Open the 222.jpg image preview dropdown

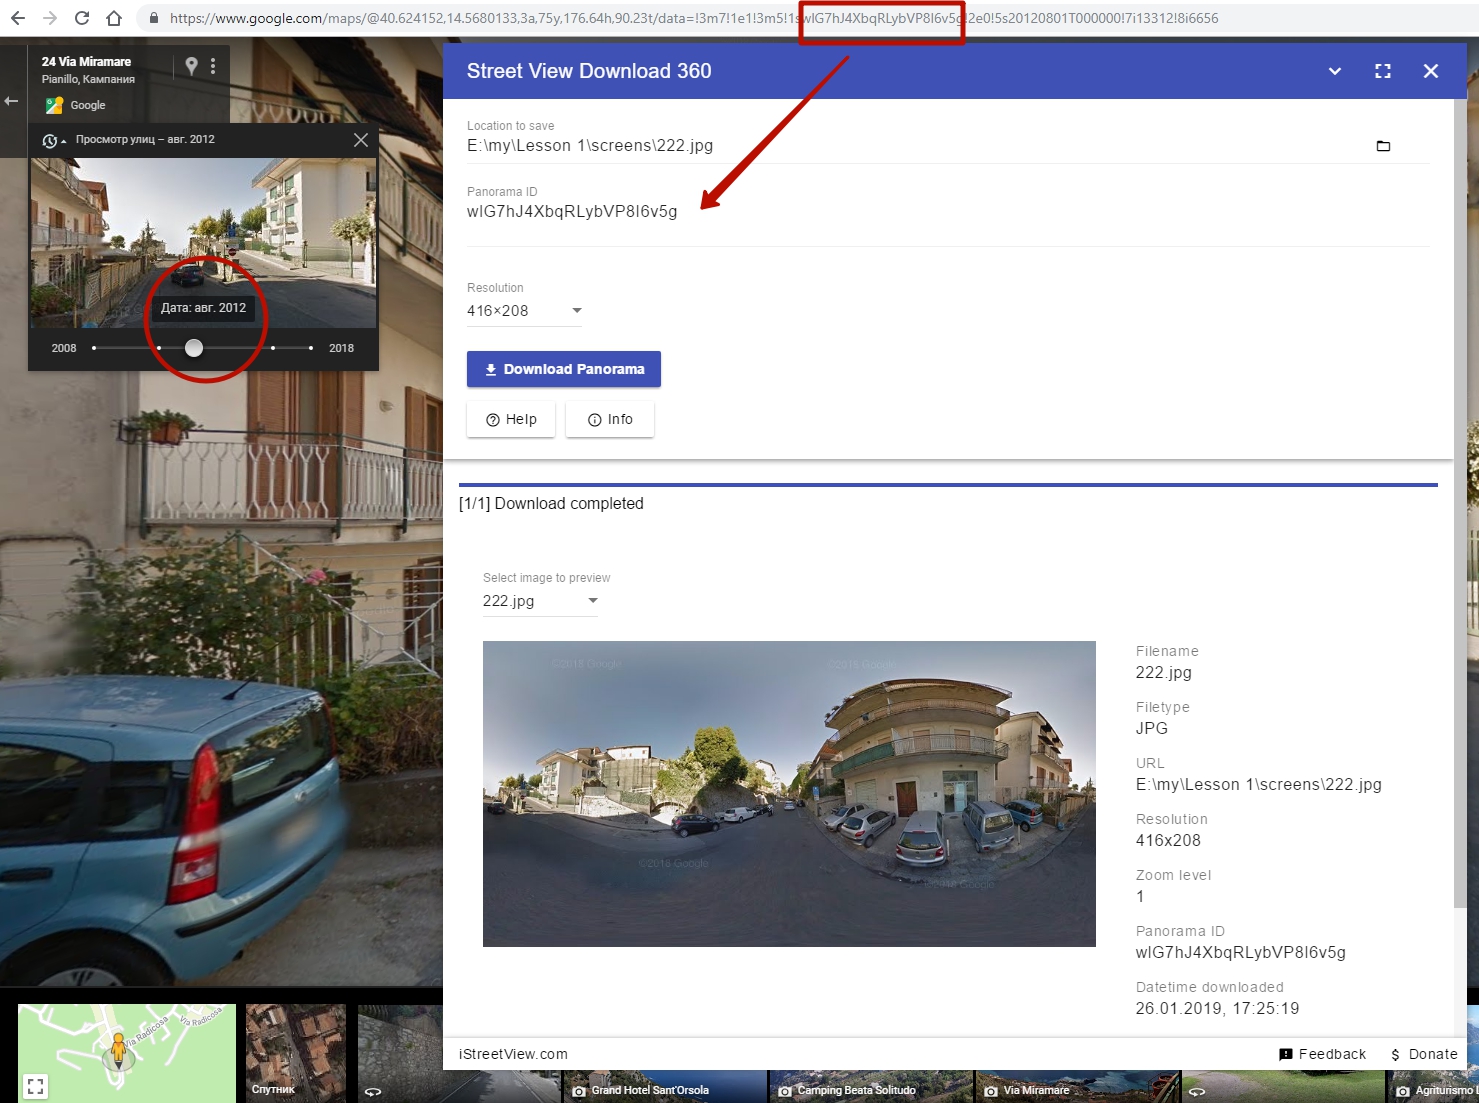pos(540,601)
